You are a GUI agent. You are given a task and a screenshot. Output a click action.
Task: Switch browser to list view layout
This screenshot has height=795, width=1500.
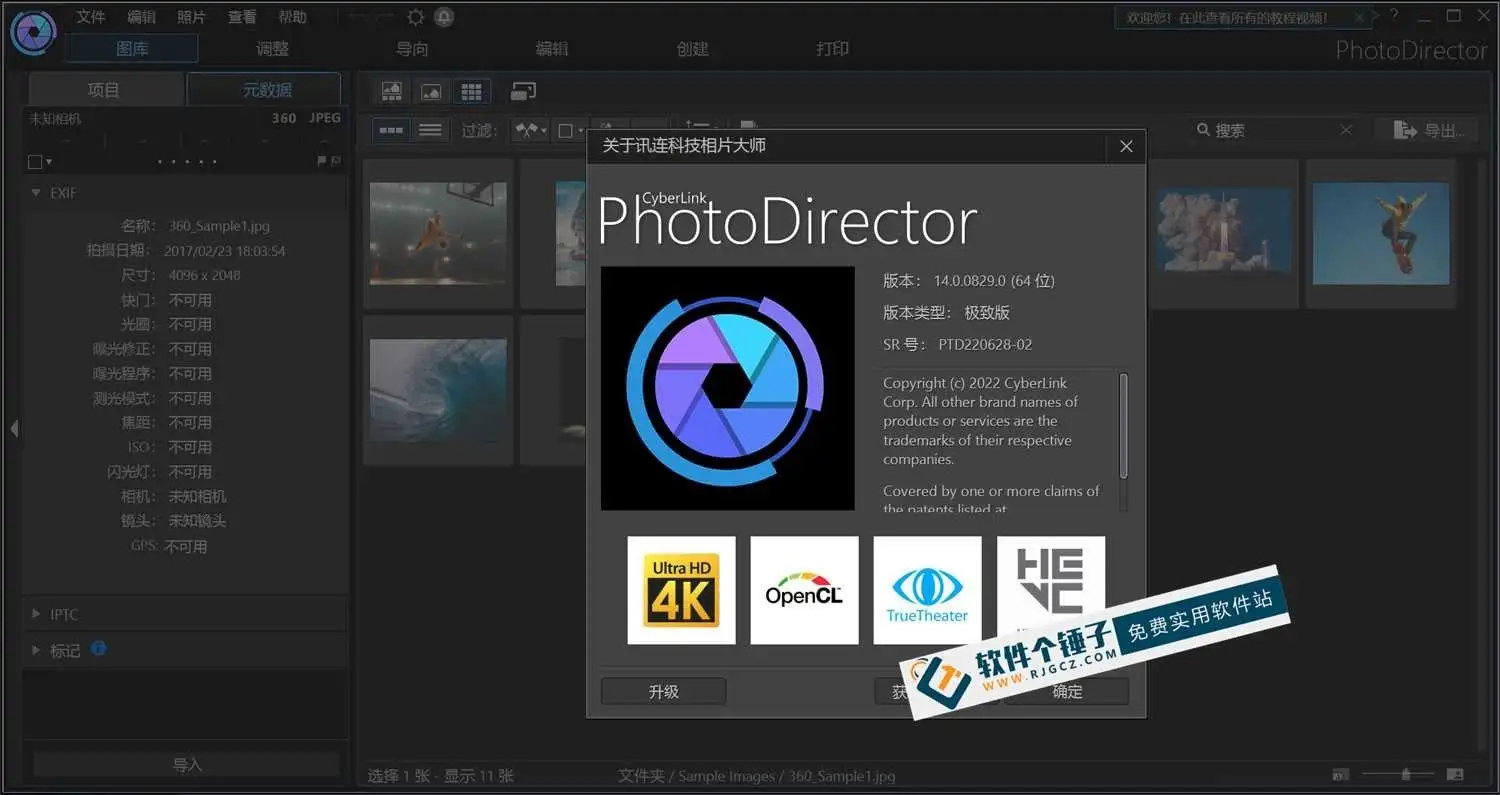click(x=432, y=130)
